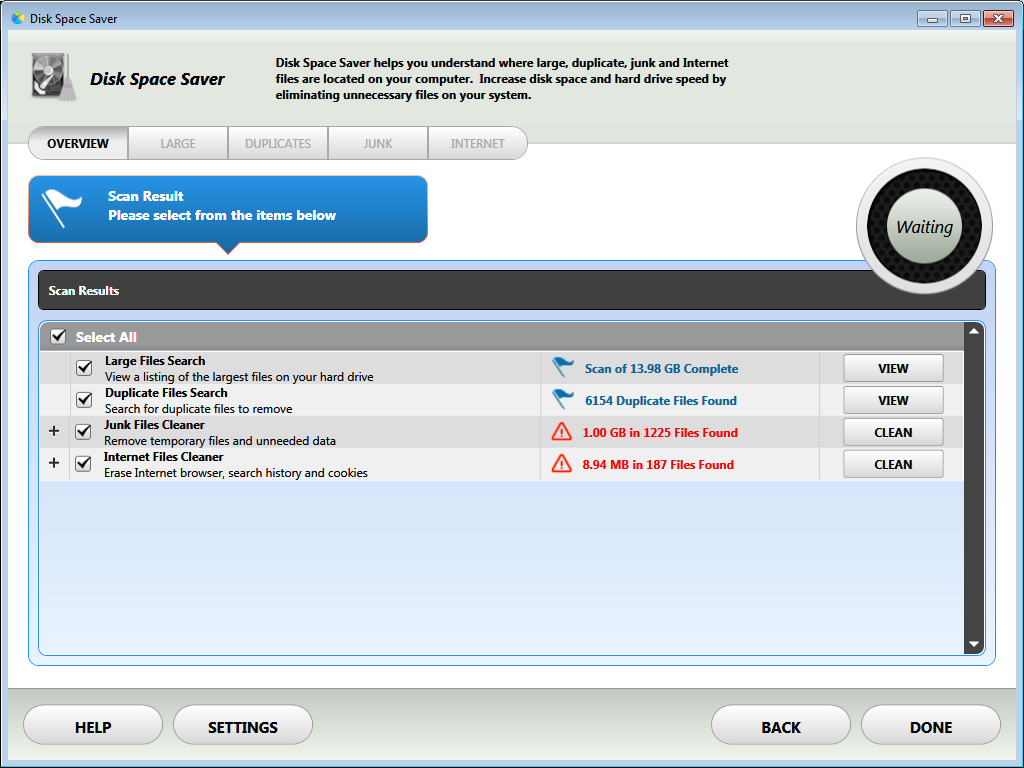This screenshot has height=768, width=1024.
Task: Disable the Junk Files Cleaner checkbox
Action: coord(84,432)
